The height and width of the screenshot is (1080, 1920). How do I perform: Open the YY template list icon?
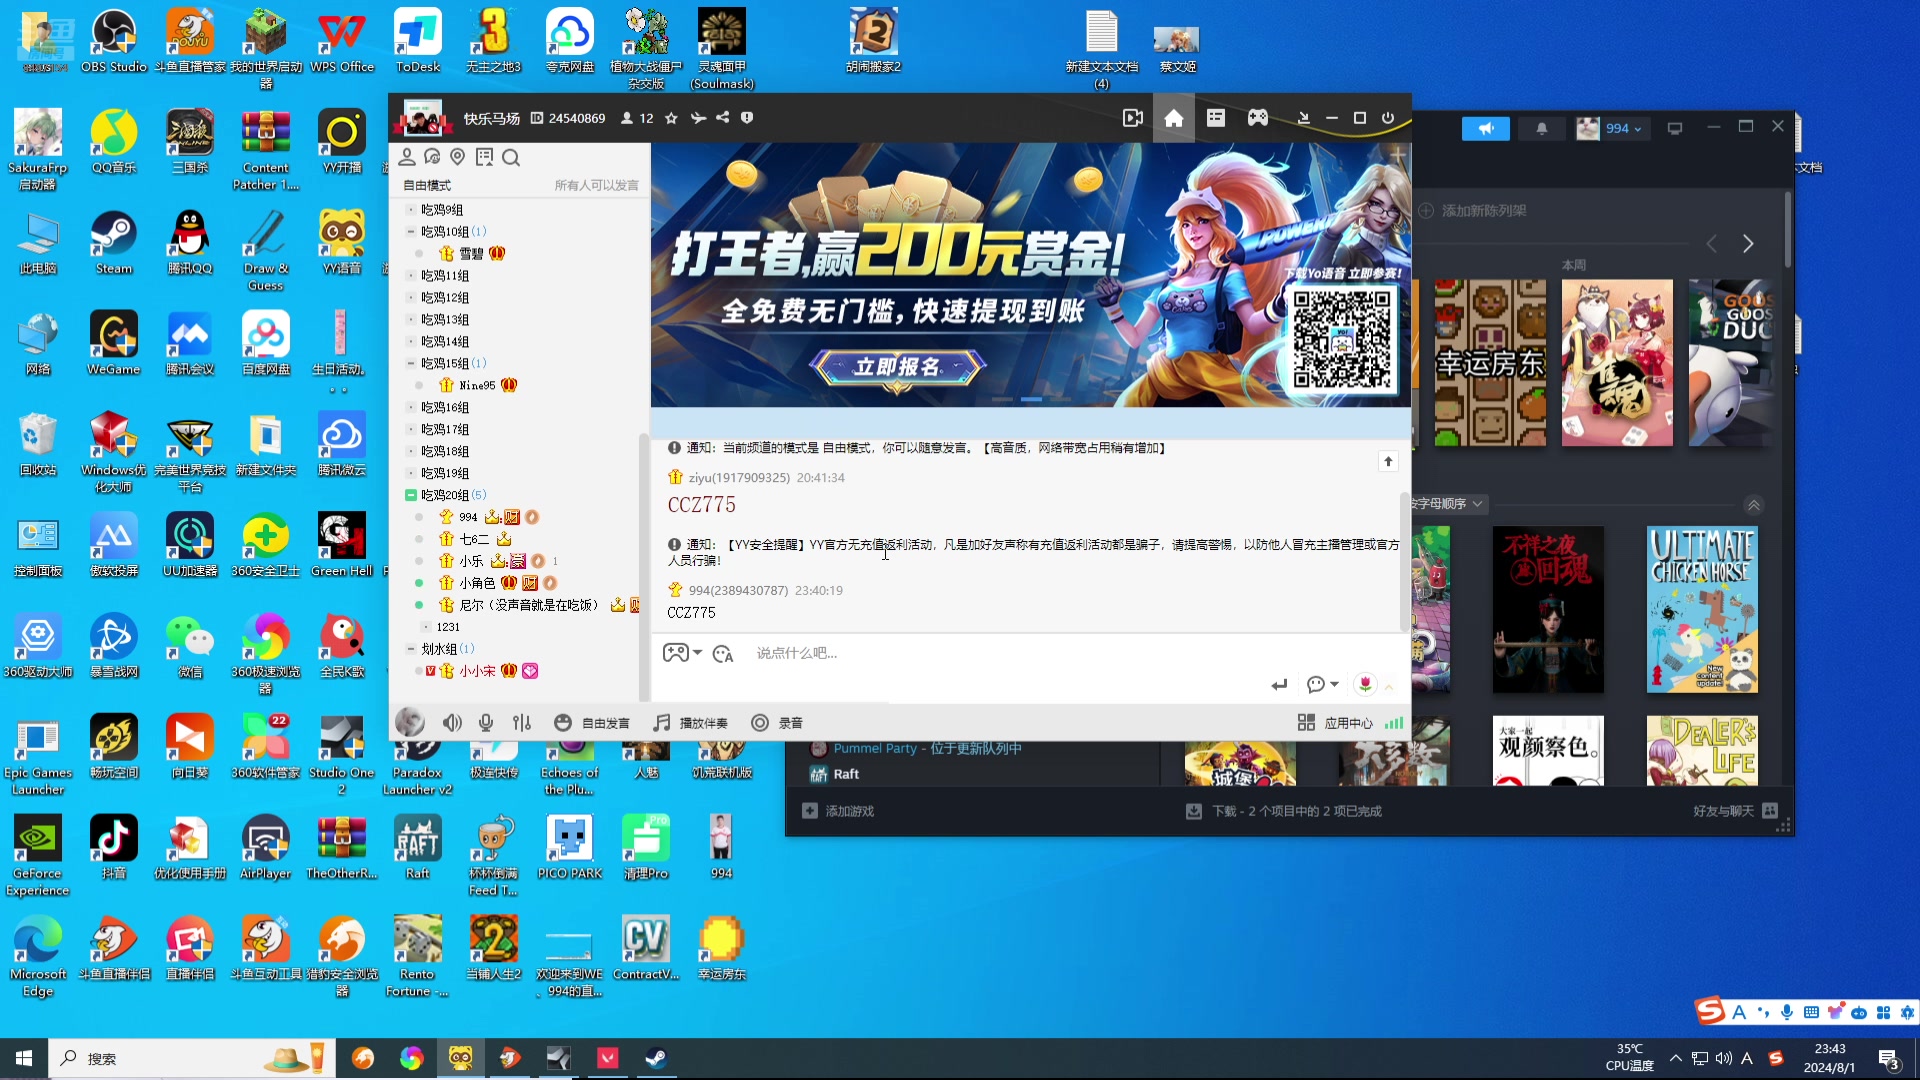click(x=1216, y=118)
